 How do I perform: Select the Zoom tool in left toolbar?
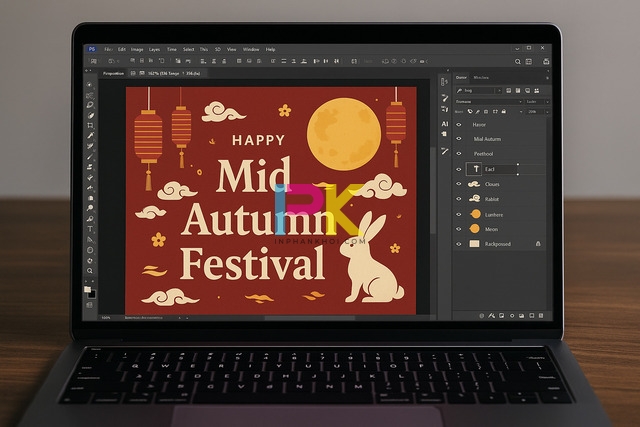[90, 271]
